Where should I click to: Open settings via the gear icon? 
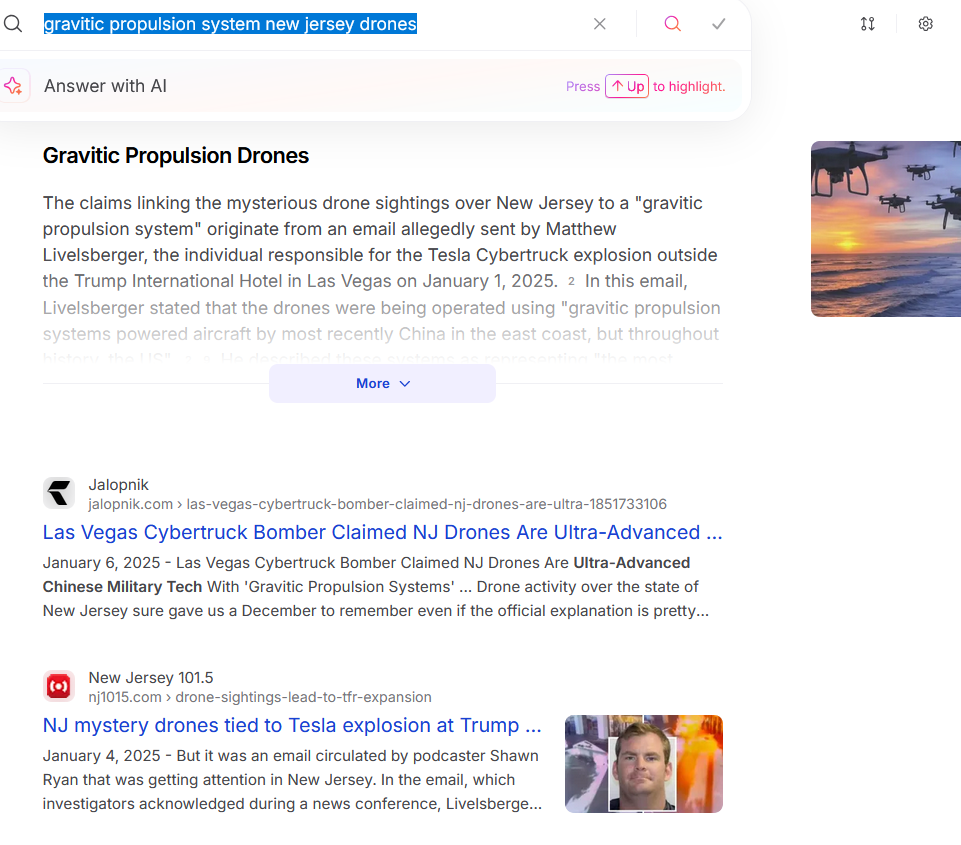(x=925, y=24)
